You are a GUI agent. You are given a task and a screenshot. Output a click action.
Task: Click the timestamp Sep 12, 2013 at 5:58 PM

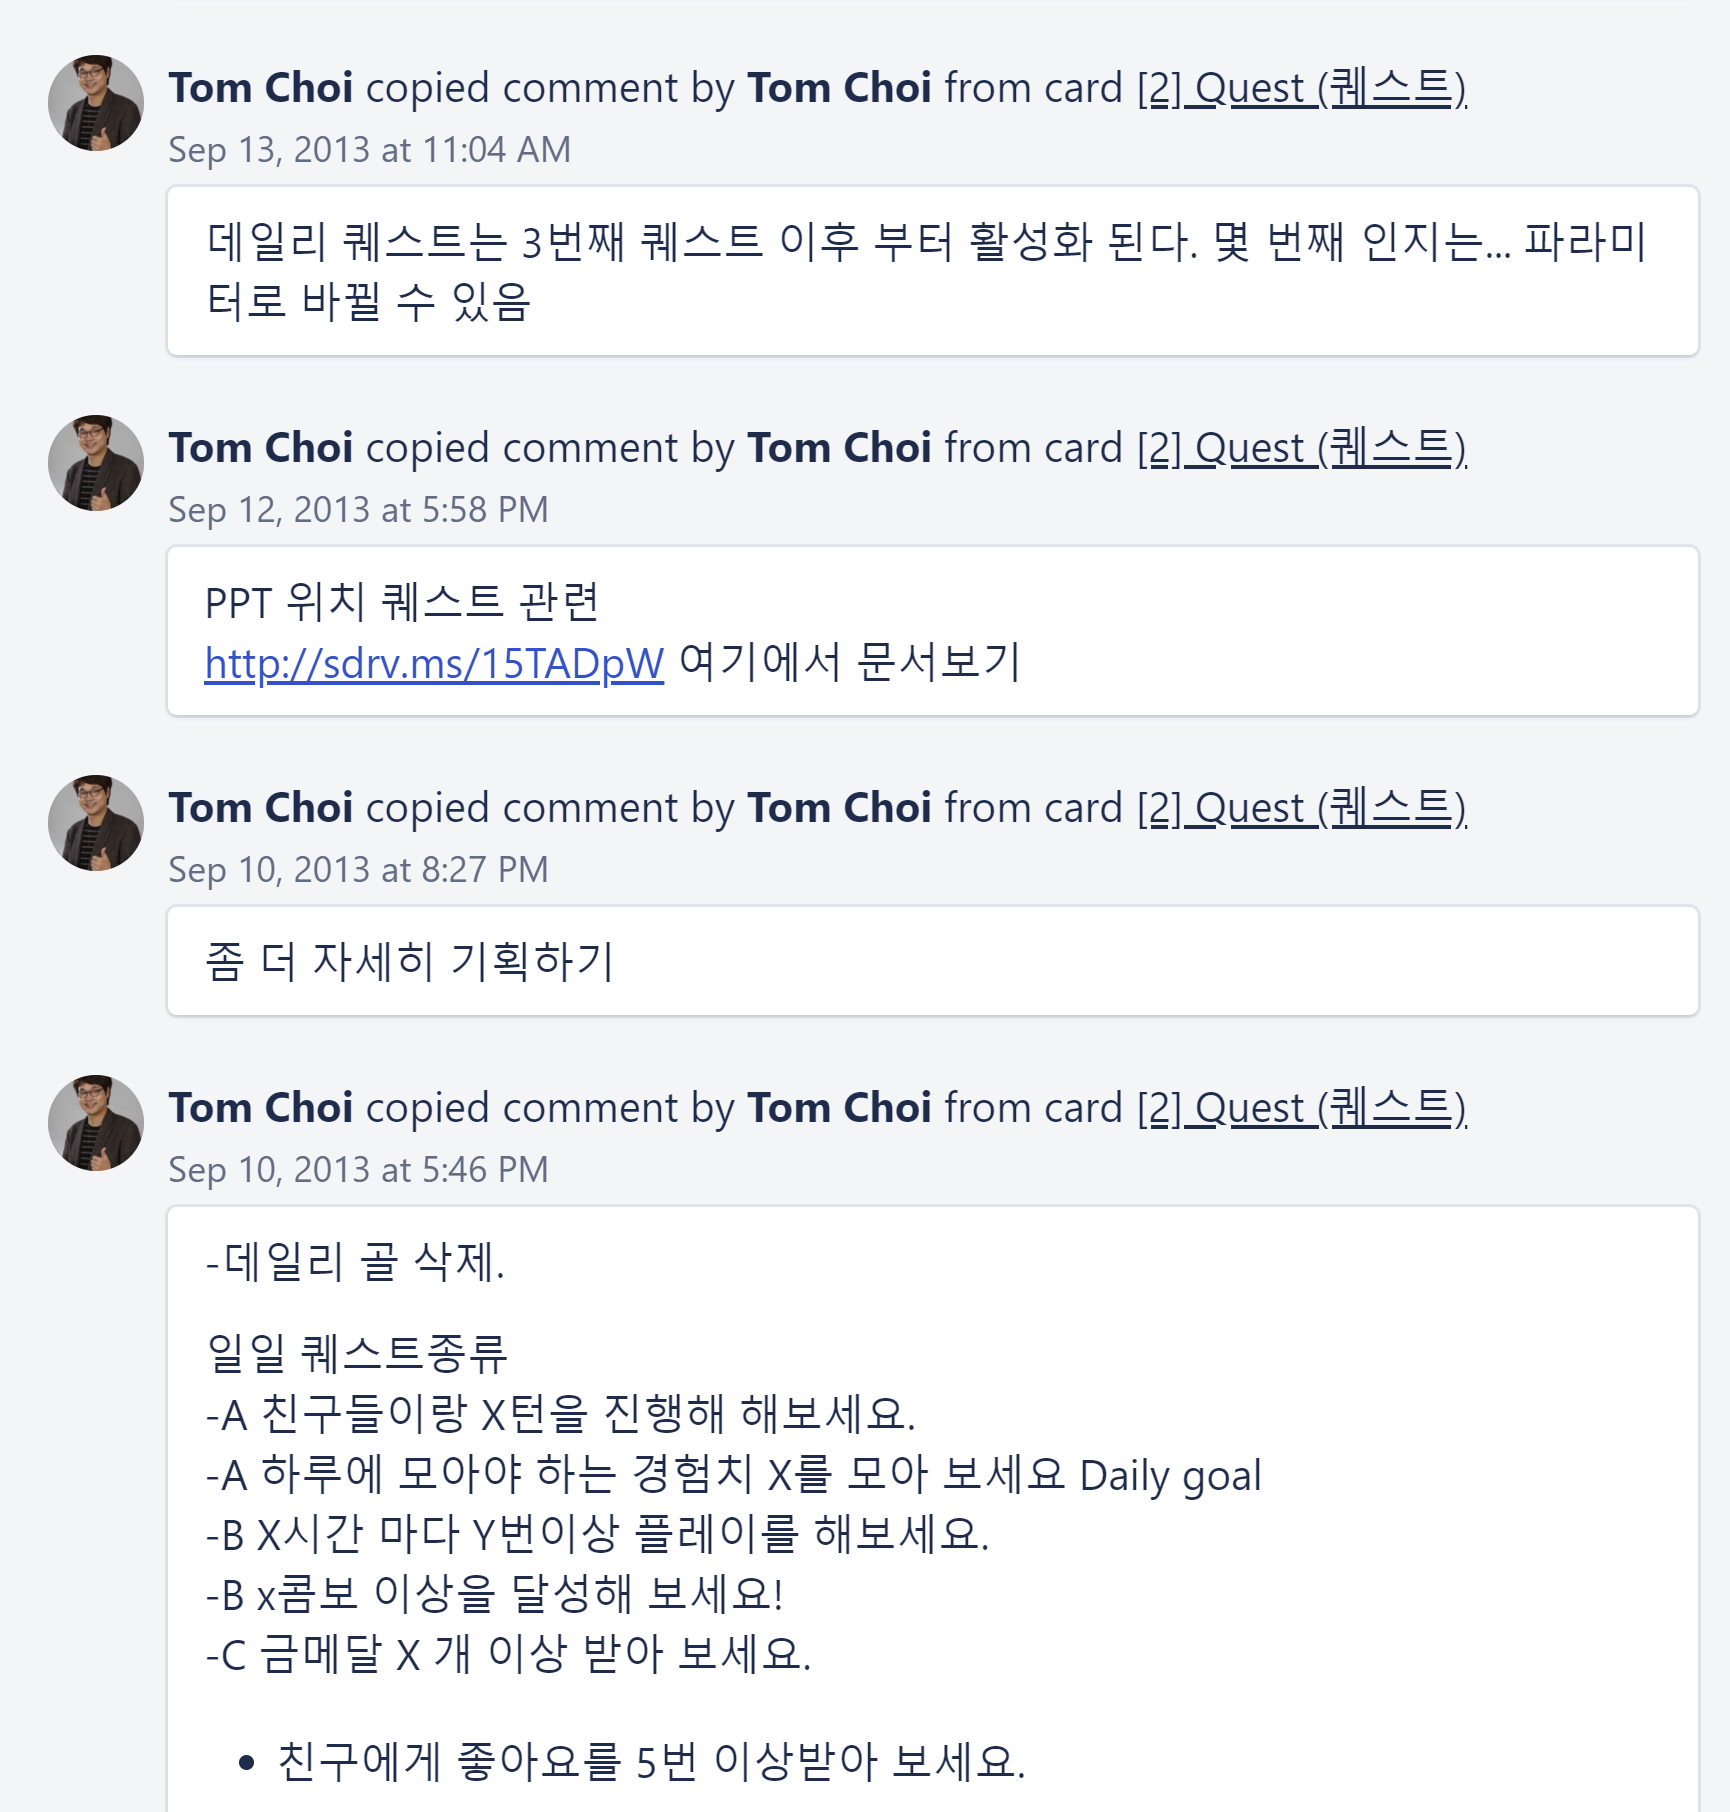pos(358,510)
